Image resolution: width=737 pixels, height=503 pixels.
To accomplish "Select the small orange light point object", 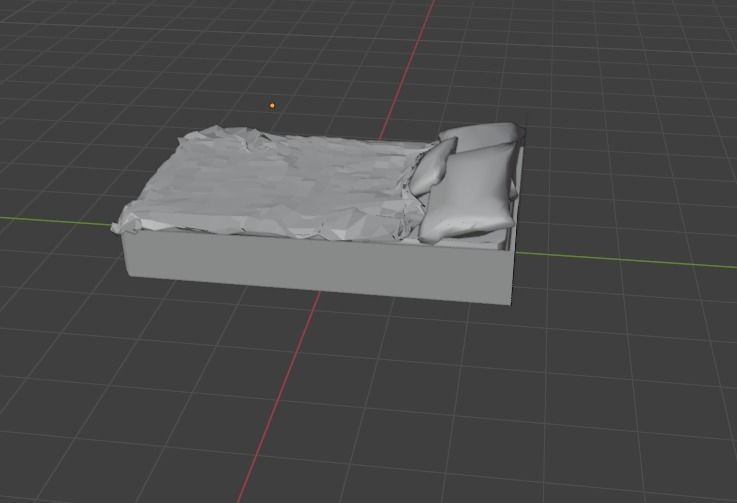I will [x=272, y=106].
